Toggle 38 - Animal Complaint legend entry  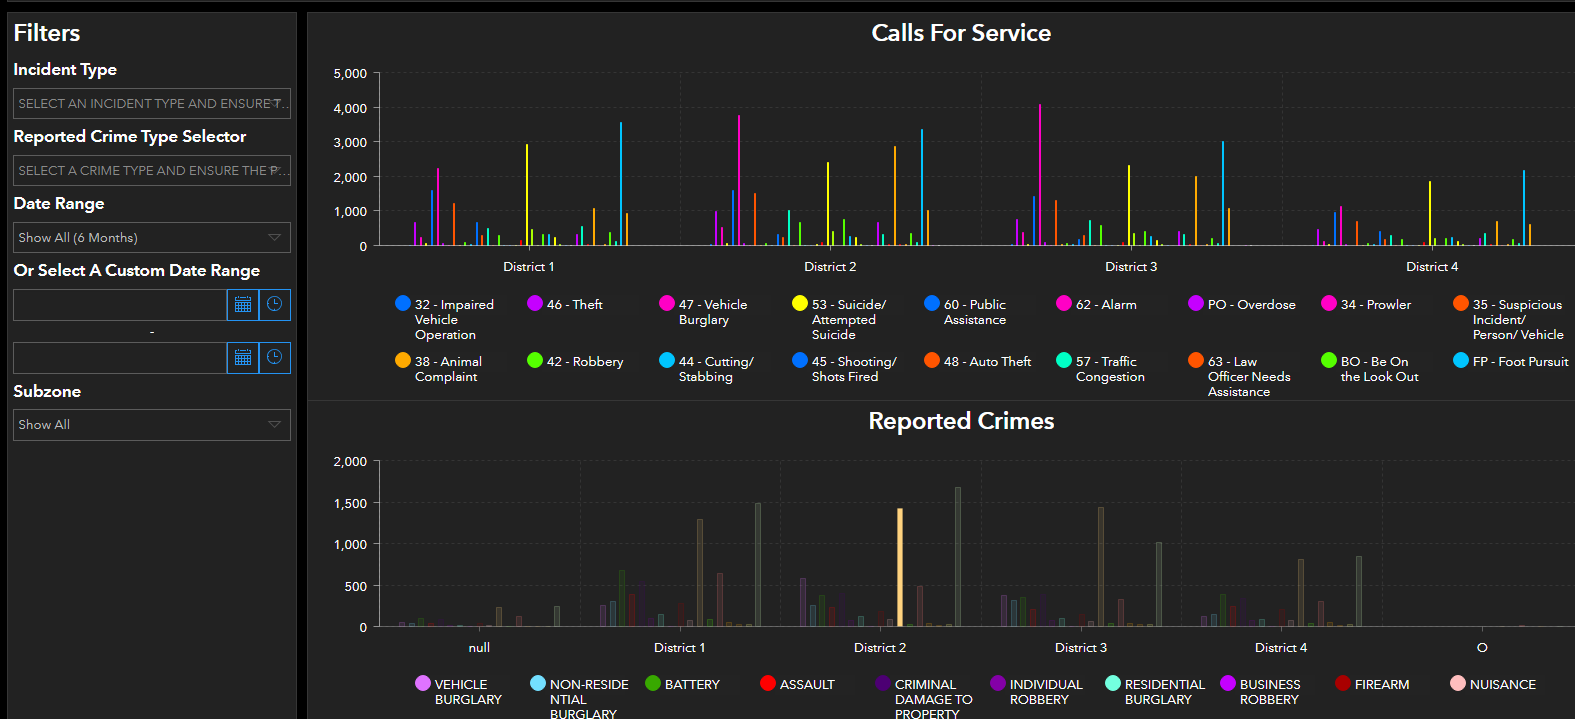coord(439,369)
